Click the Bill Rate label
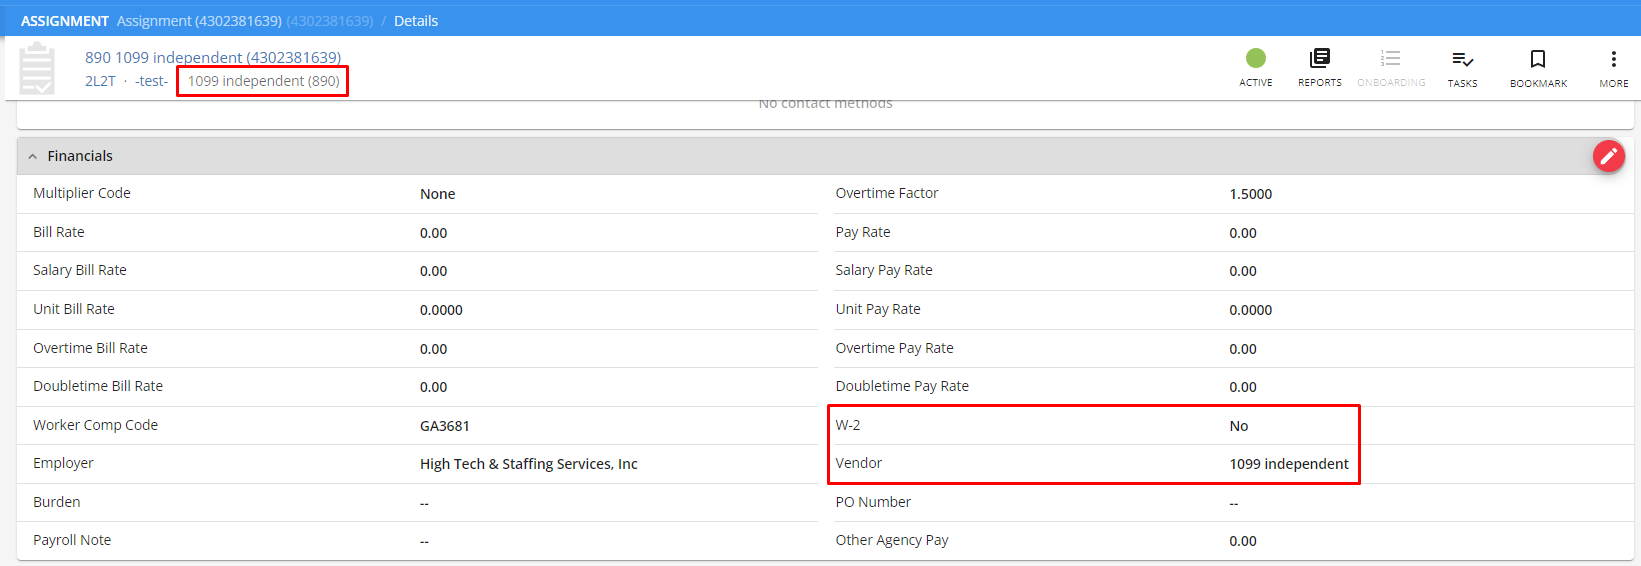The image size is (1641, 566). point(59,232)
